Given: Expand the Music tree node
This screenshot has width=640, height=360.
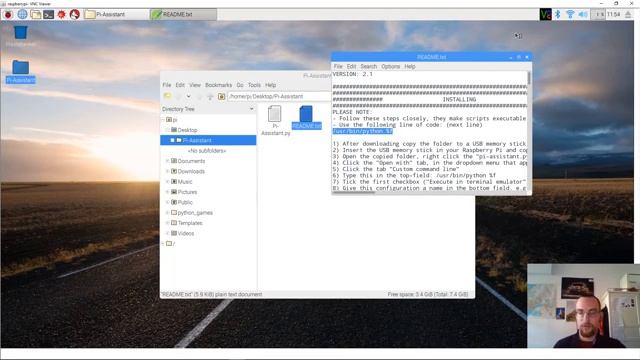Looking at the screenshot, I should click(167, 182).
